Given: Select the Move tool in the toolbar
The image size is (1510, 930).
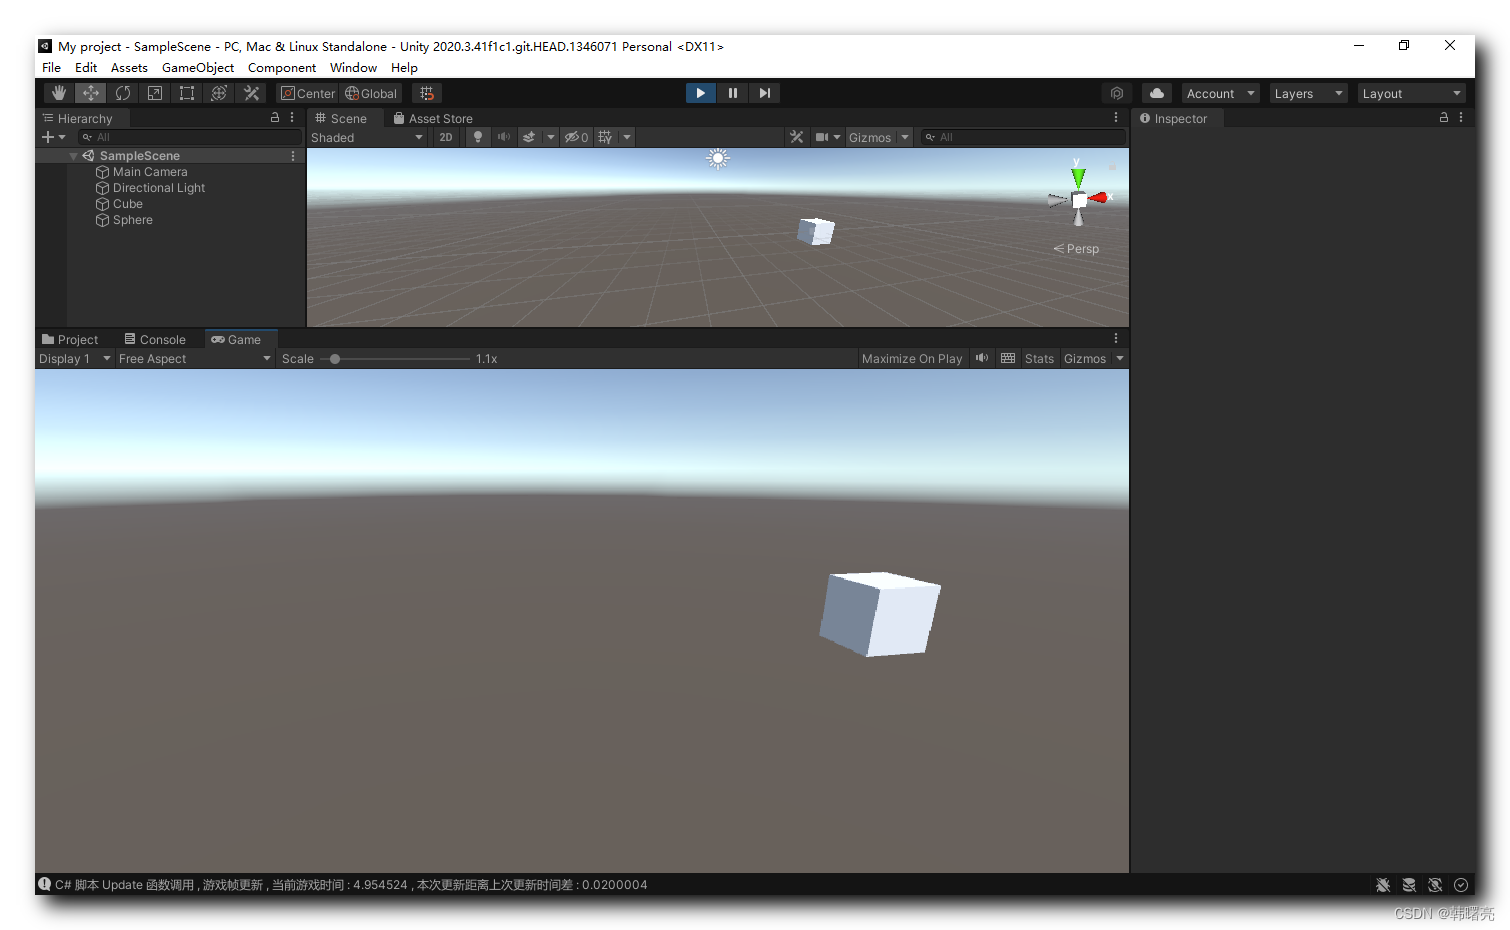Looking at the screenshot, I should [90, 92].
